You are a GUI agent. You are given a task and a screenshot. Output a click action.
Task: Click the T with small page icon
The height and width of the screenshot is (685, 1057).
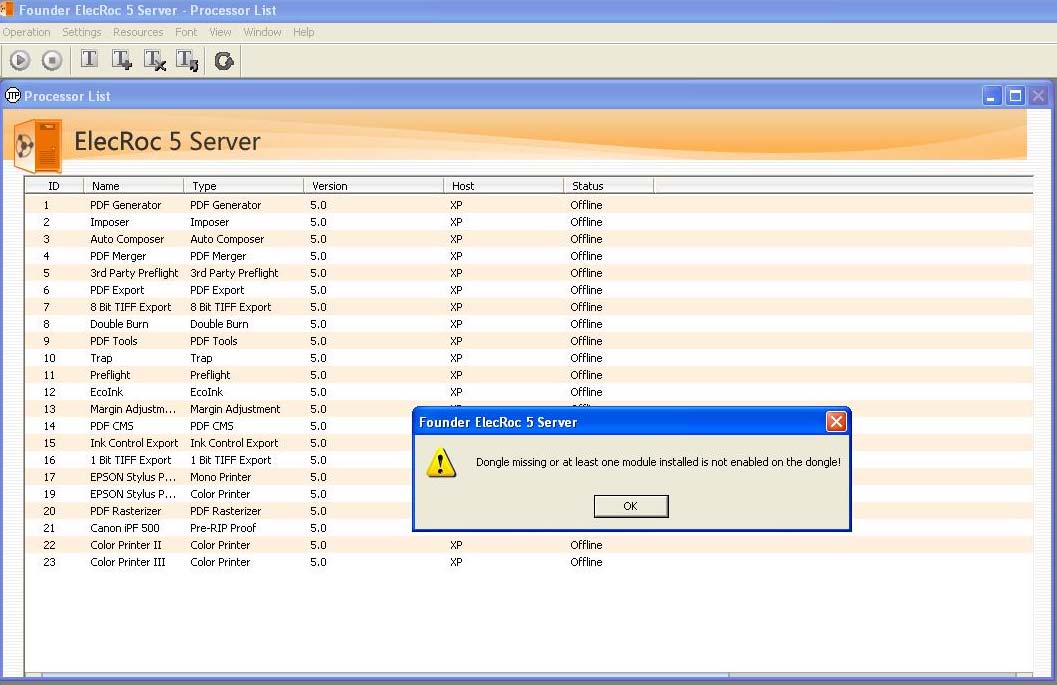click(187, 60)
